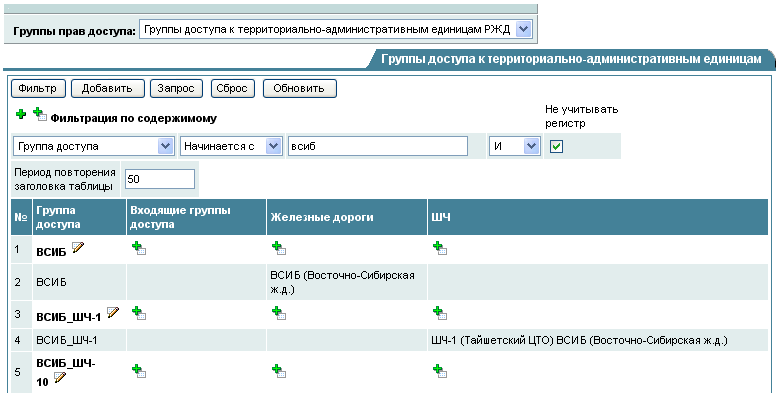Edit ВСИБ_ШЧ-1 group with pencil icon
The height and width of the screenshot is (393, 780).
click(113, 312)
